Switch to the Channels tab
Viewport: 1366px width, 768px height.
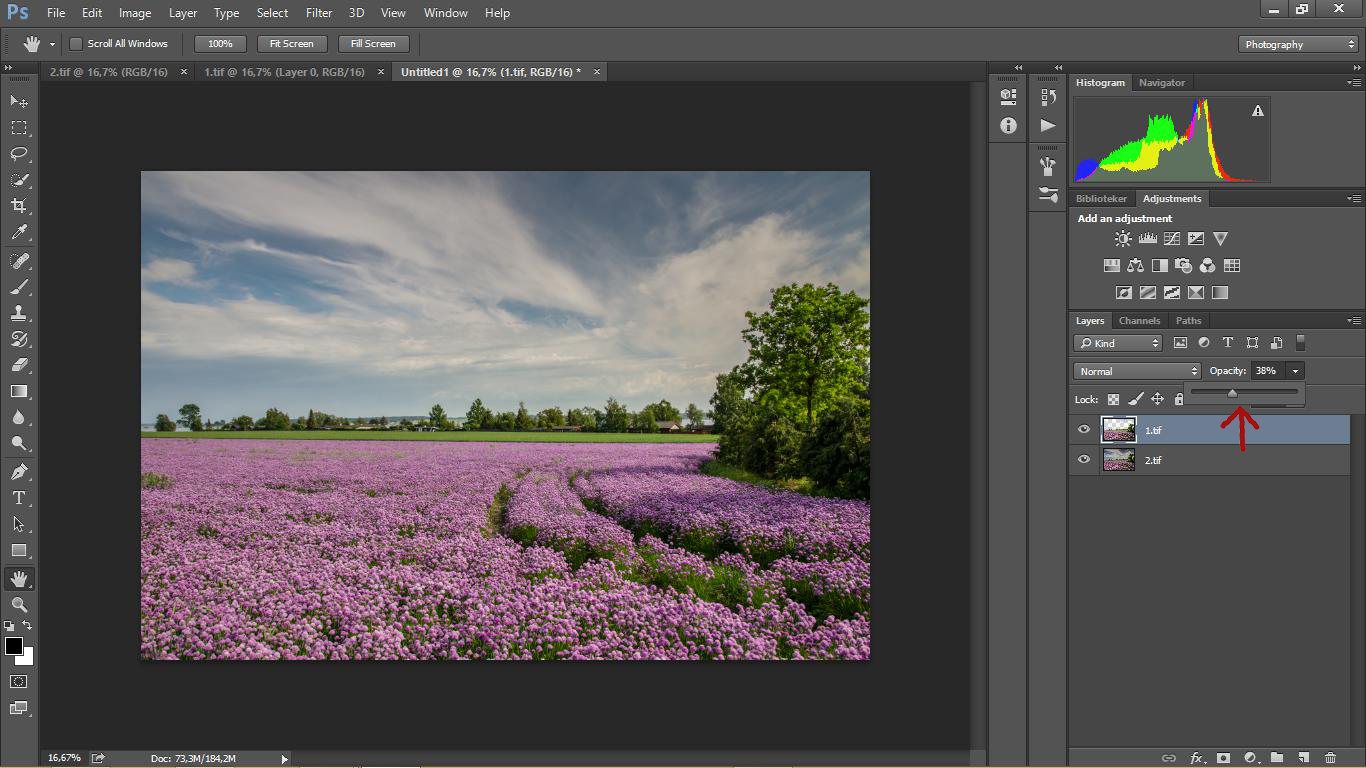tap(1139, 321)
